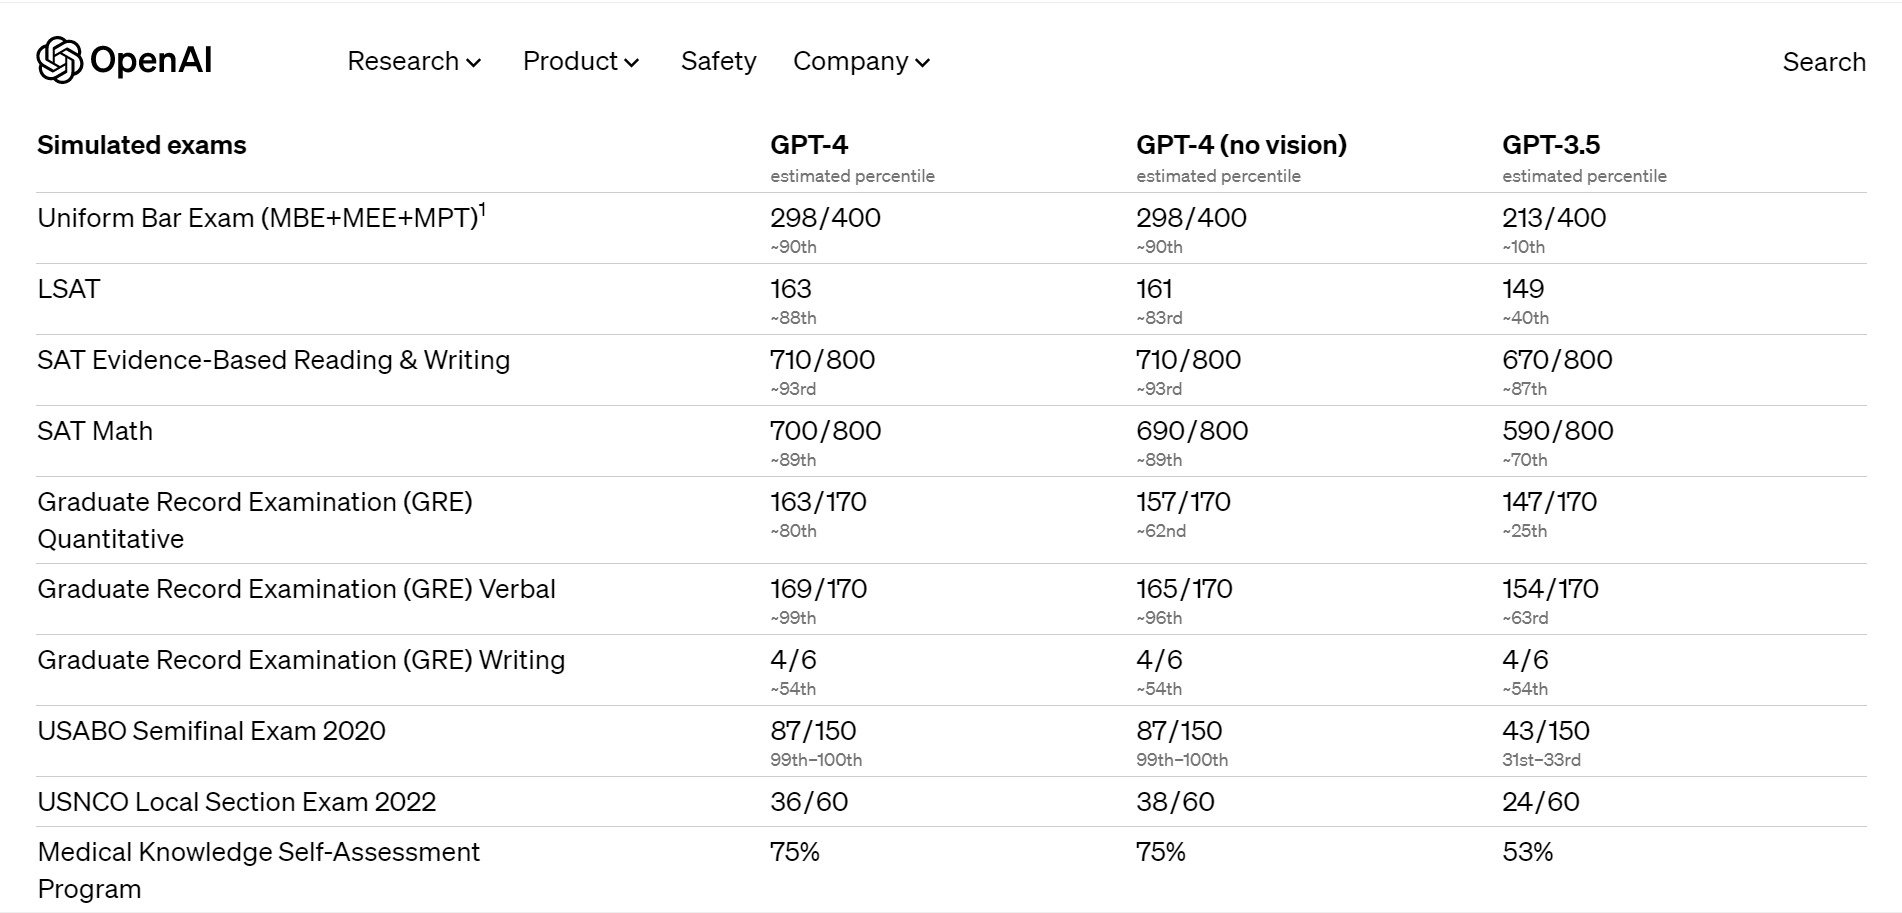Click the GPT-4 (no vision) column heading
This screenshot has width=1902, height=913.
(1240, 145)
